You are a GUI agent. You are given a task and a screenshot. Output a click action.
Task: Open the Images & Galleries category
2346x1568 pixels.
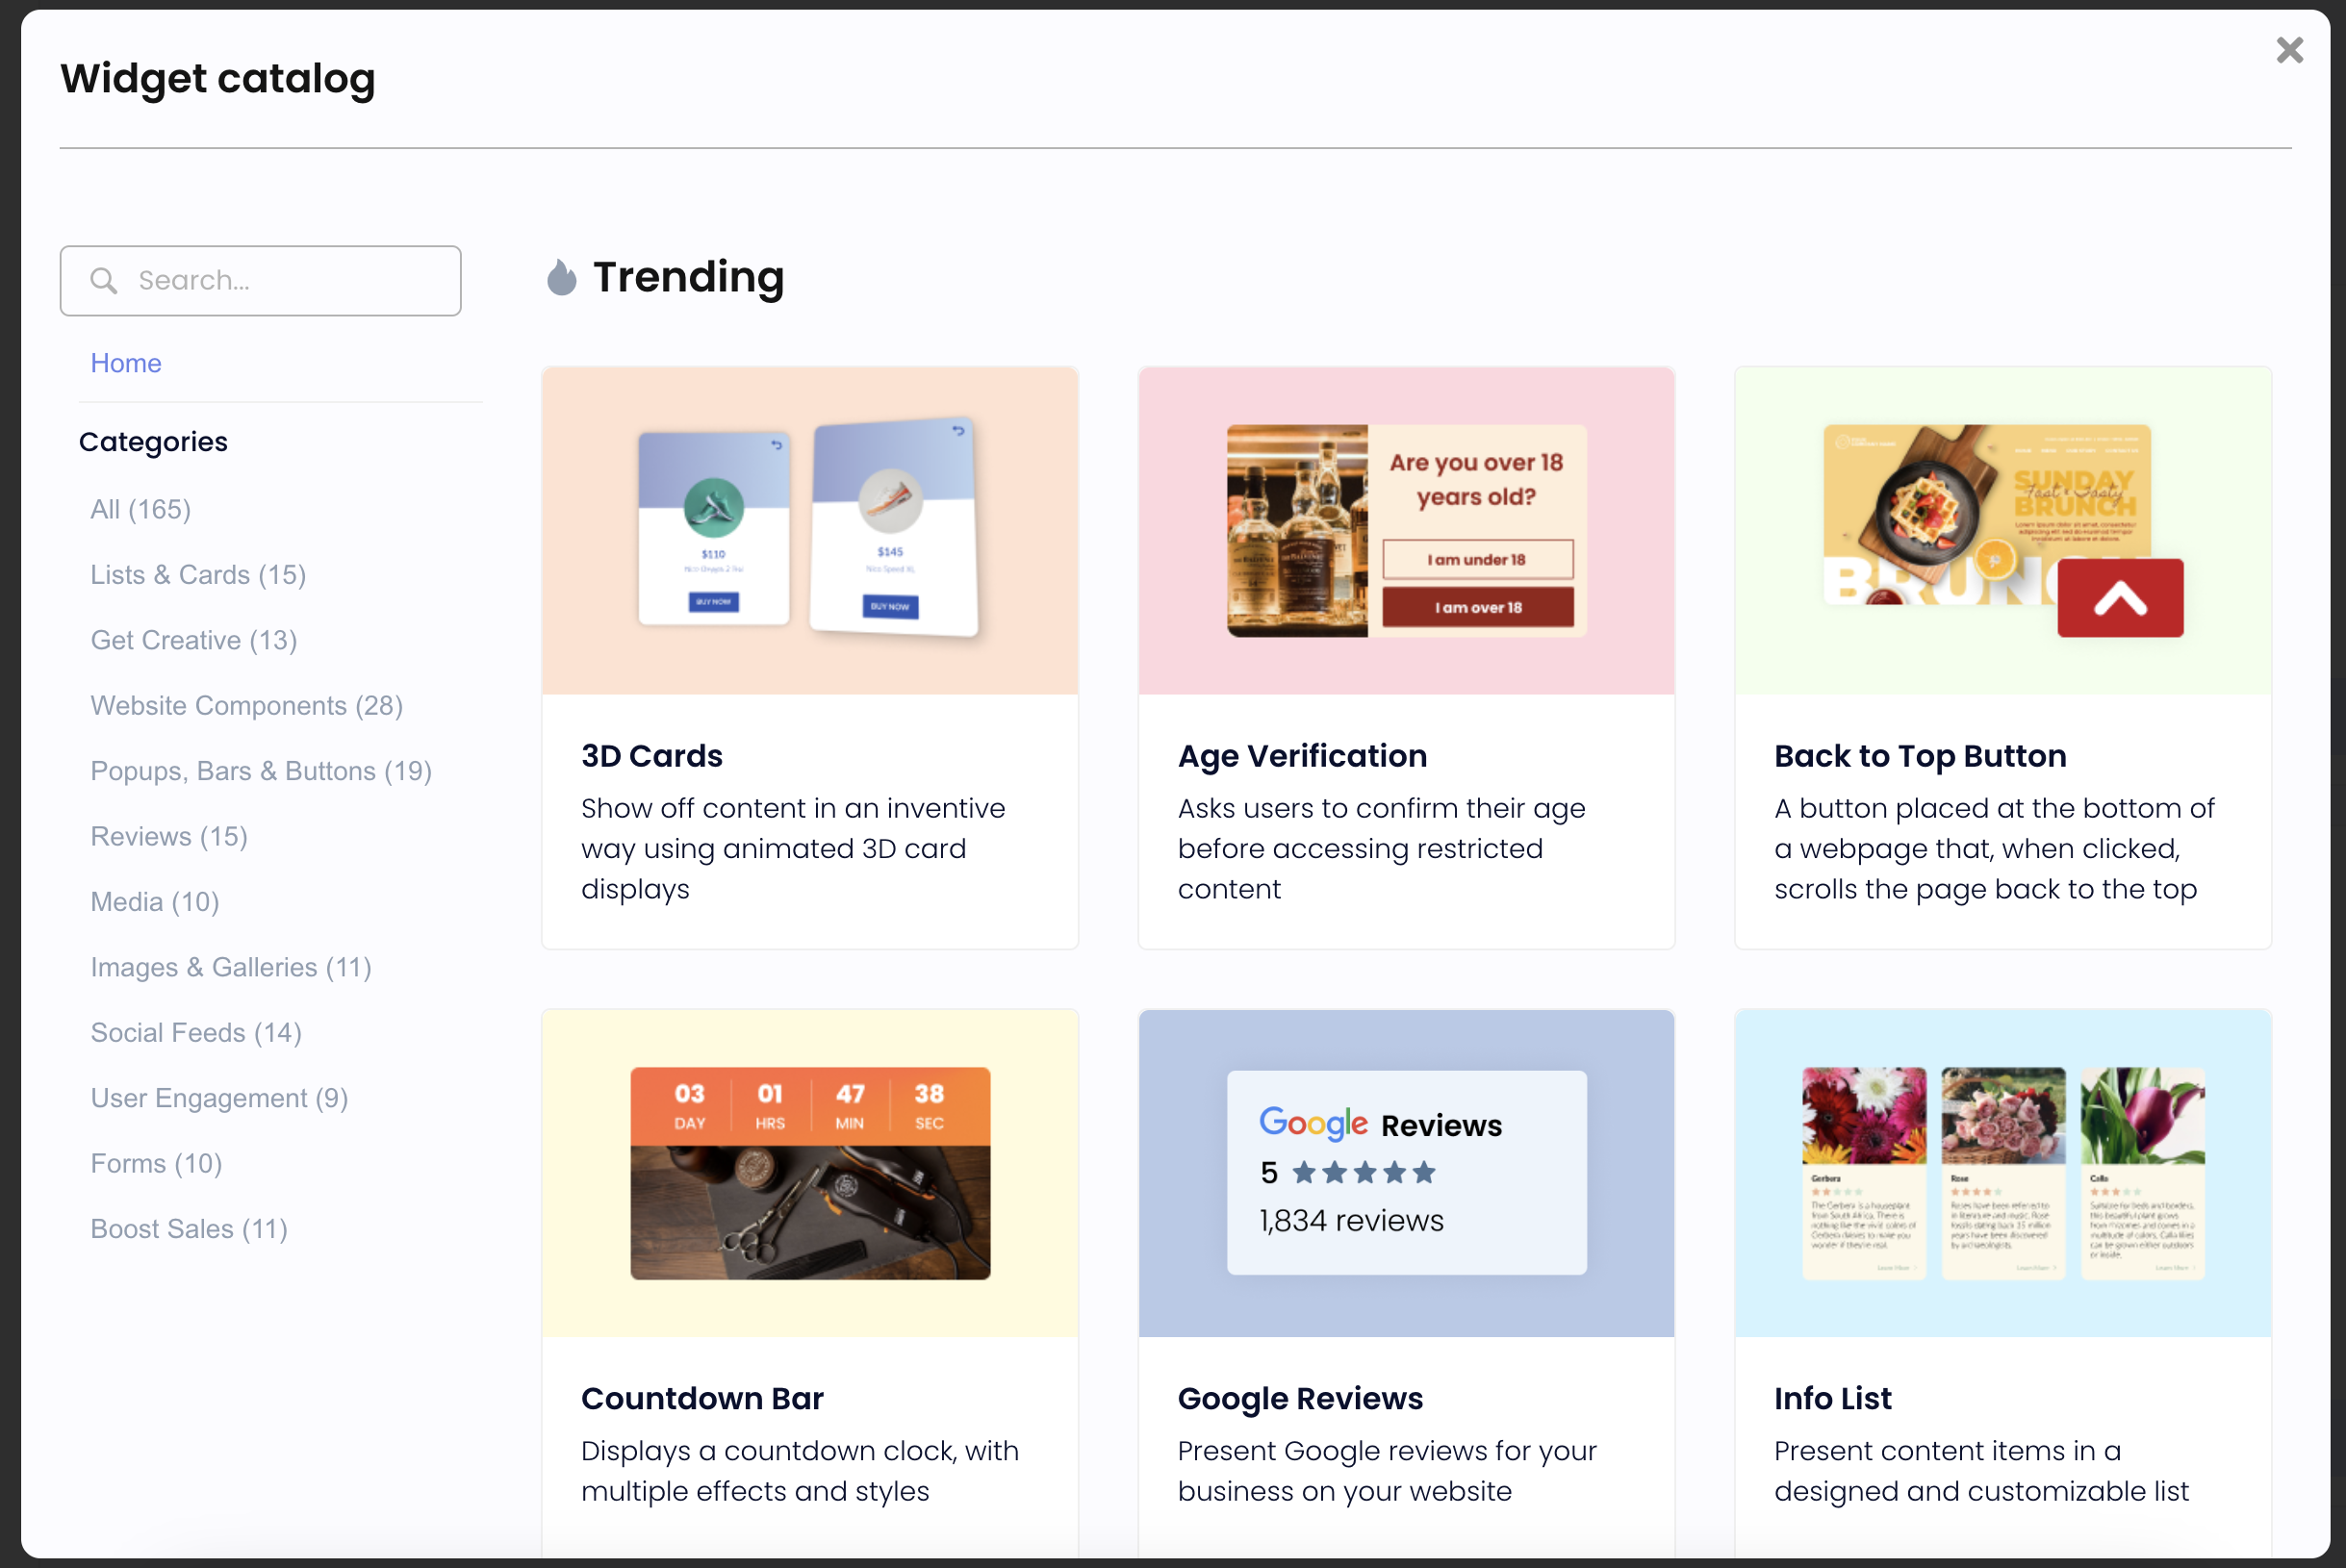coord(231,967)
